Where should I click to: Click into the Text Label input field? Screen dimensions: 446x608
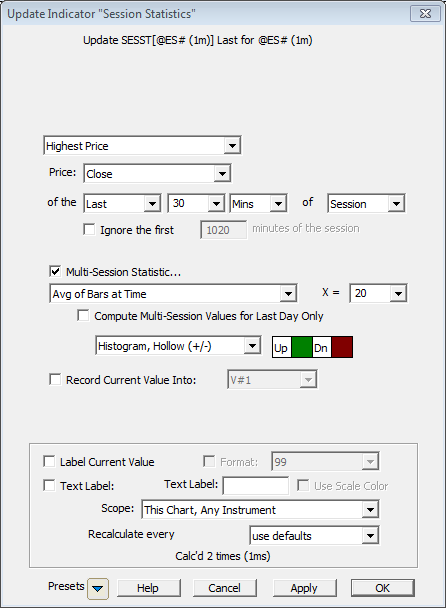(256, 485)
